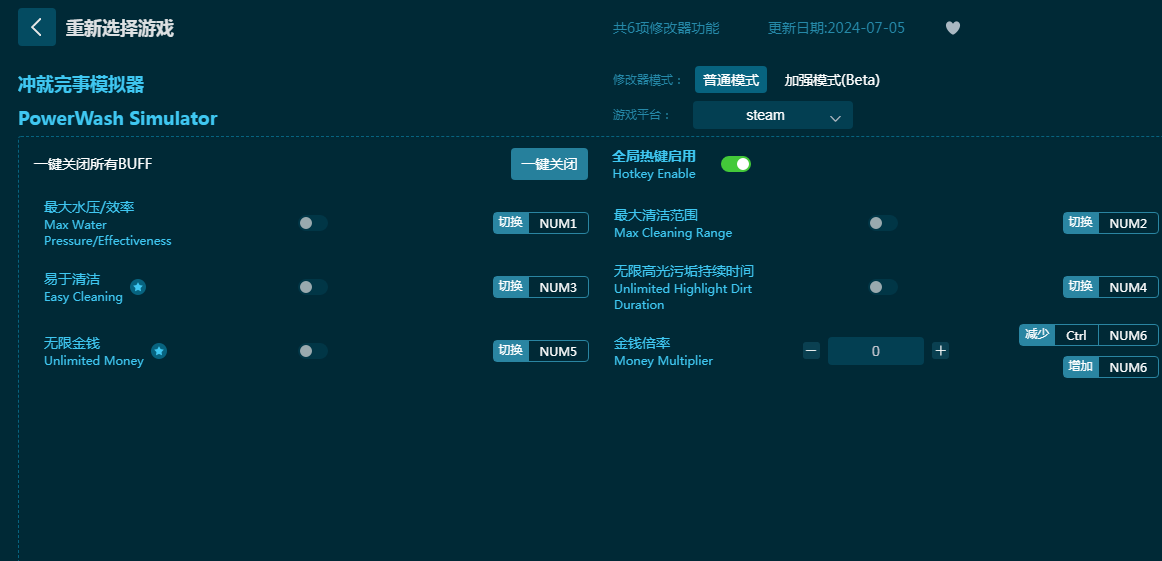This screenshot has width=1162, height=561.
Task: Click the Ctrl key in 减少 hotkey
Action: [x=1076, y=335]
